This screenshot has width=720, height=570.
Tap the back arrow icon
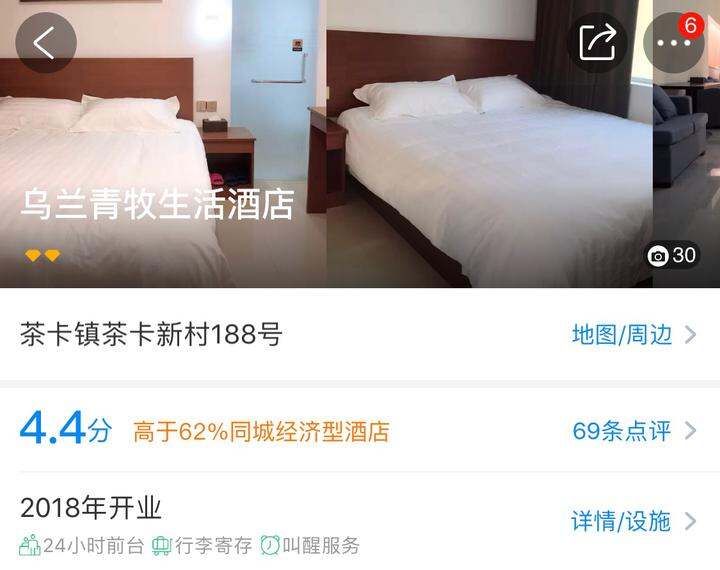(45, 42)
